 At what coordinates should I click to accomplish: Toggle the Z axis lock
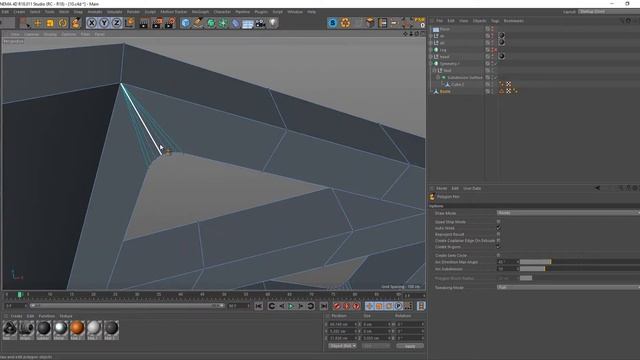point(116,23)
